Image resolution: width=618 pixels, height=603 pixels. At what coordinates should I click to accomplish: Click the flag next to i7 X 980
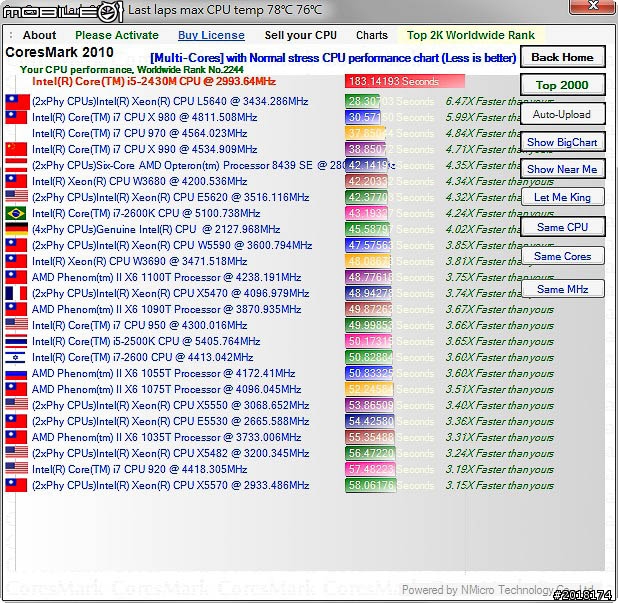pyautogui.click(x=16, y=117)
